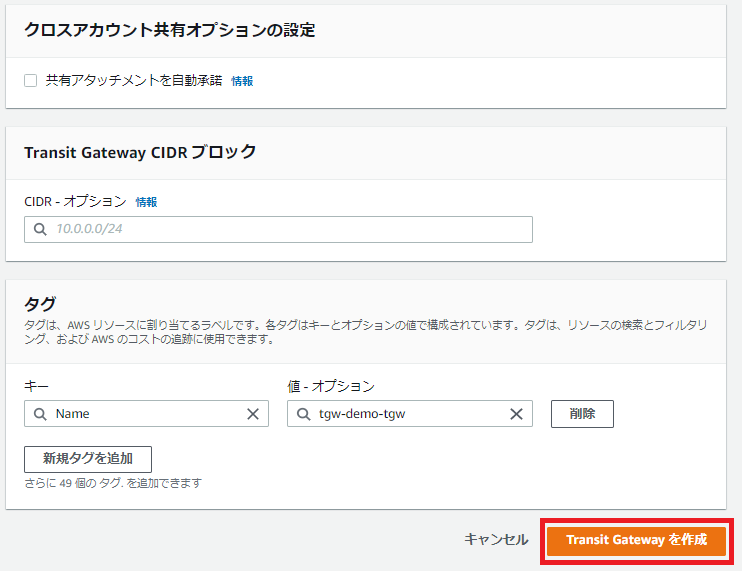742x571 pixels.
Task: Select the Transit Gateway CIDR ブロック heading
Action: click(x=140, y=152)
